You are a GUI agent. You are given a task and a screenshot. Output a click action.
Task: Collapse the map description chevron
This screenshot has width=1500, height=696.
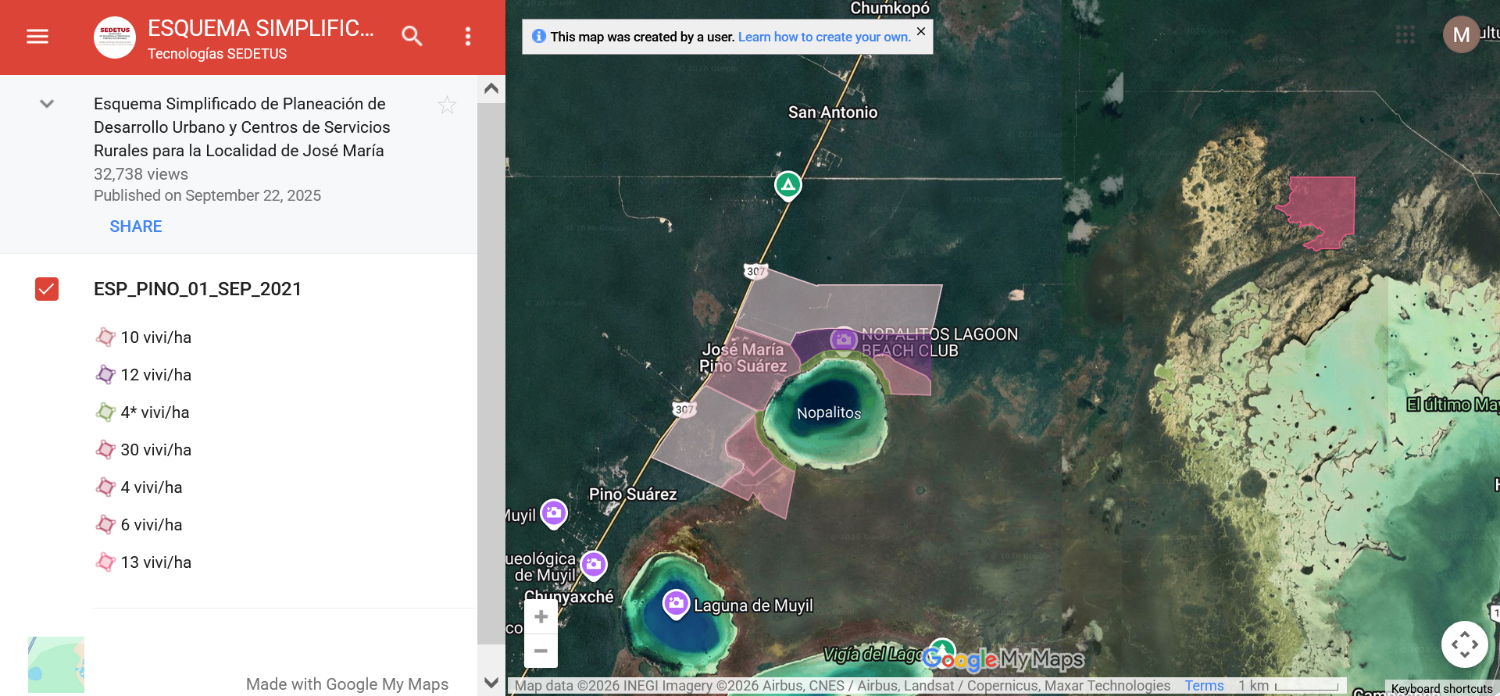[x=47, y=104]
